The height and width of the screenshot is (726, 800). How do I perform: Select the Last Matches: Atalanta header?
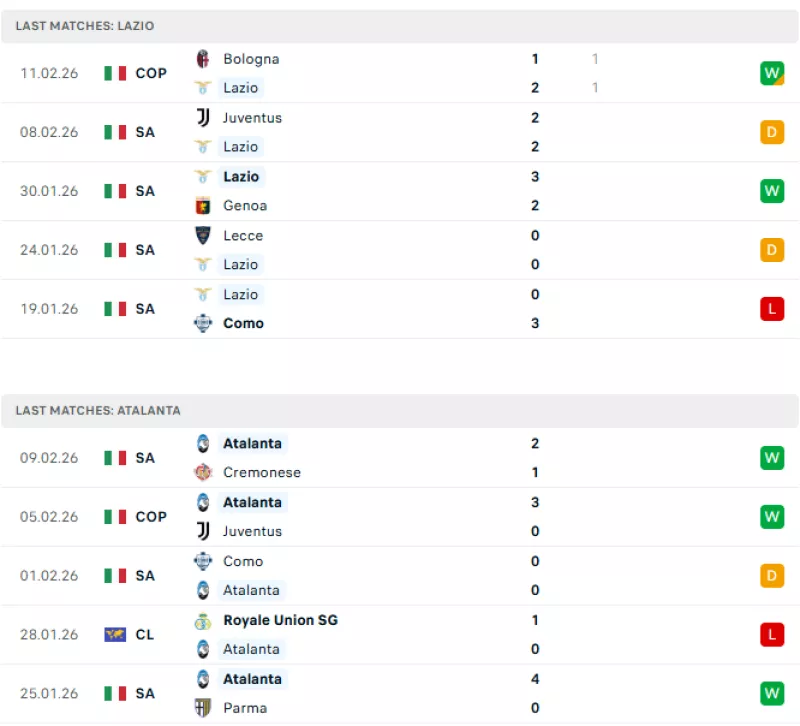[98, 411]
